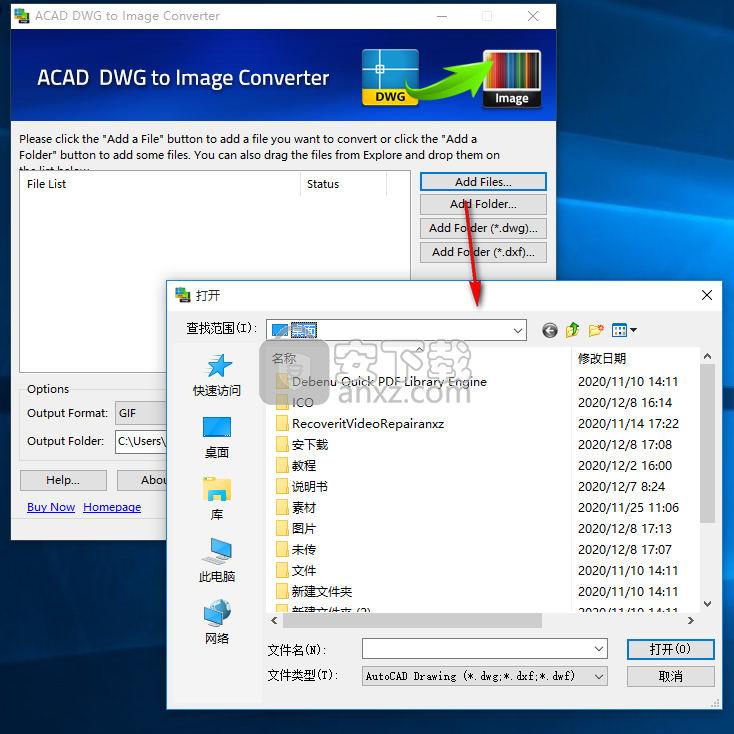Click the horizontal scrollbar in file list
The height and width of the screenshot is (734, 734).
tap(412, 620)
